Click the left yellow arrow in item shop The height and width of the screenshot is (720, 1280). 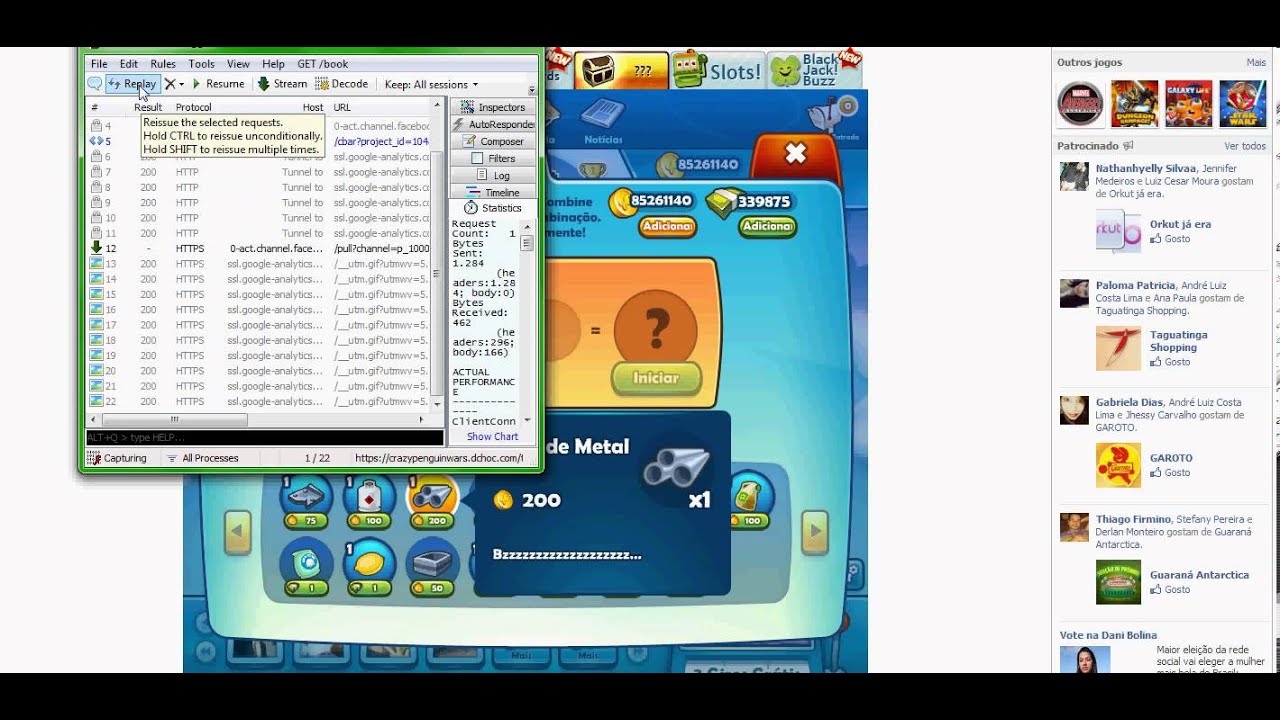(238, 533)
